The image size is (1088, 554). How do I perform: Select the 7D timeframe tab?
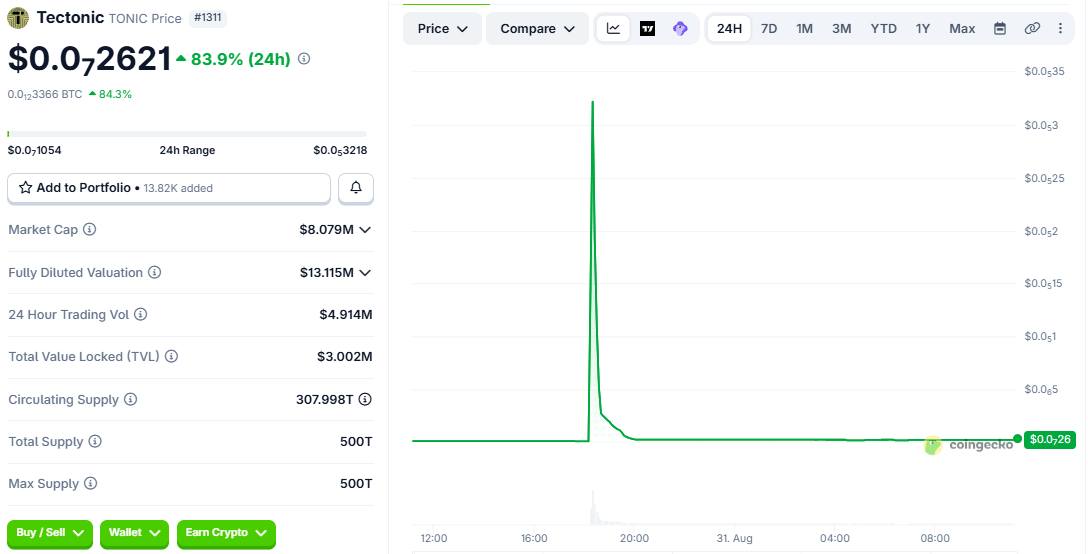[769, 28]
